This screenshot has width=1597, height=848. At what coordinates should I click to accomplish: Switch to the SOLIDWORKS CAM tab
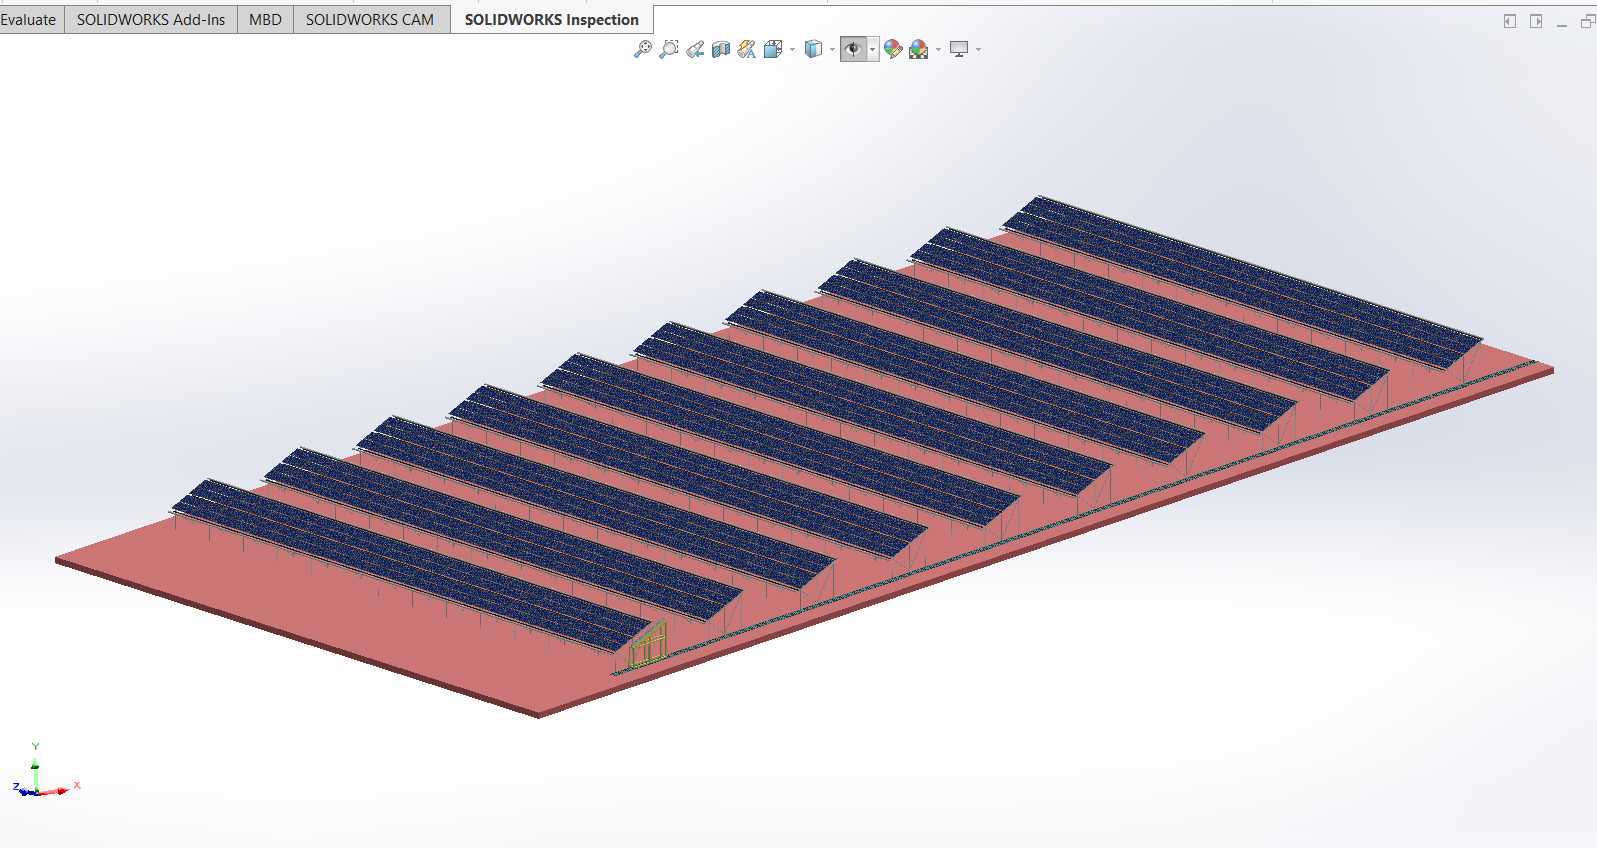pos(370,19)
